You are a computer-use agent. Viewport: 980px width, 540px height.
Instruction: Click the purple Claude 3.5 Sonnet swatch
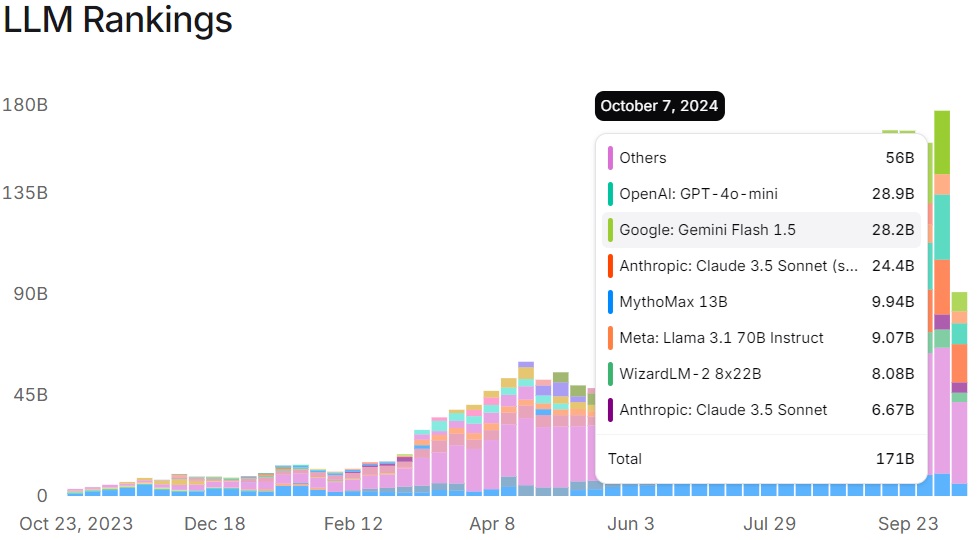610,410
